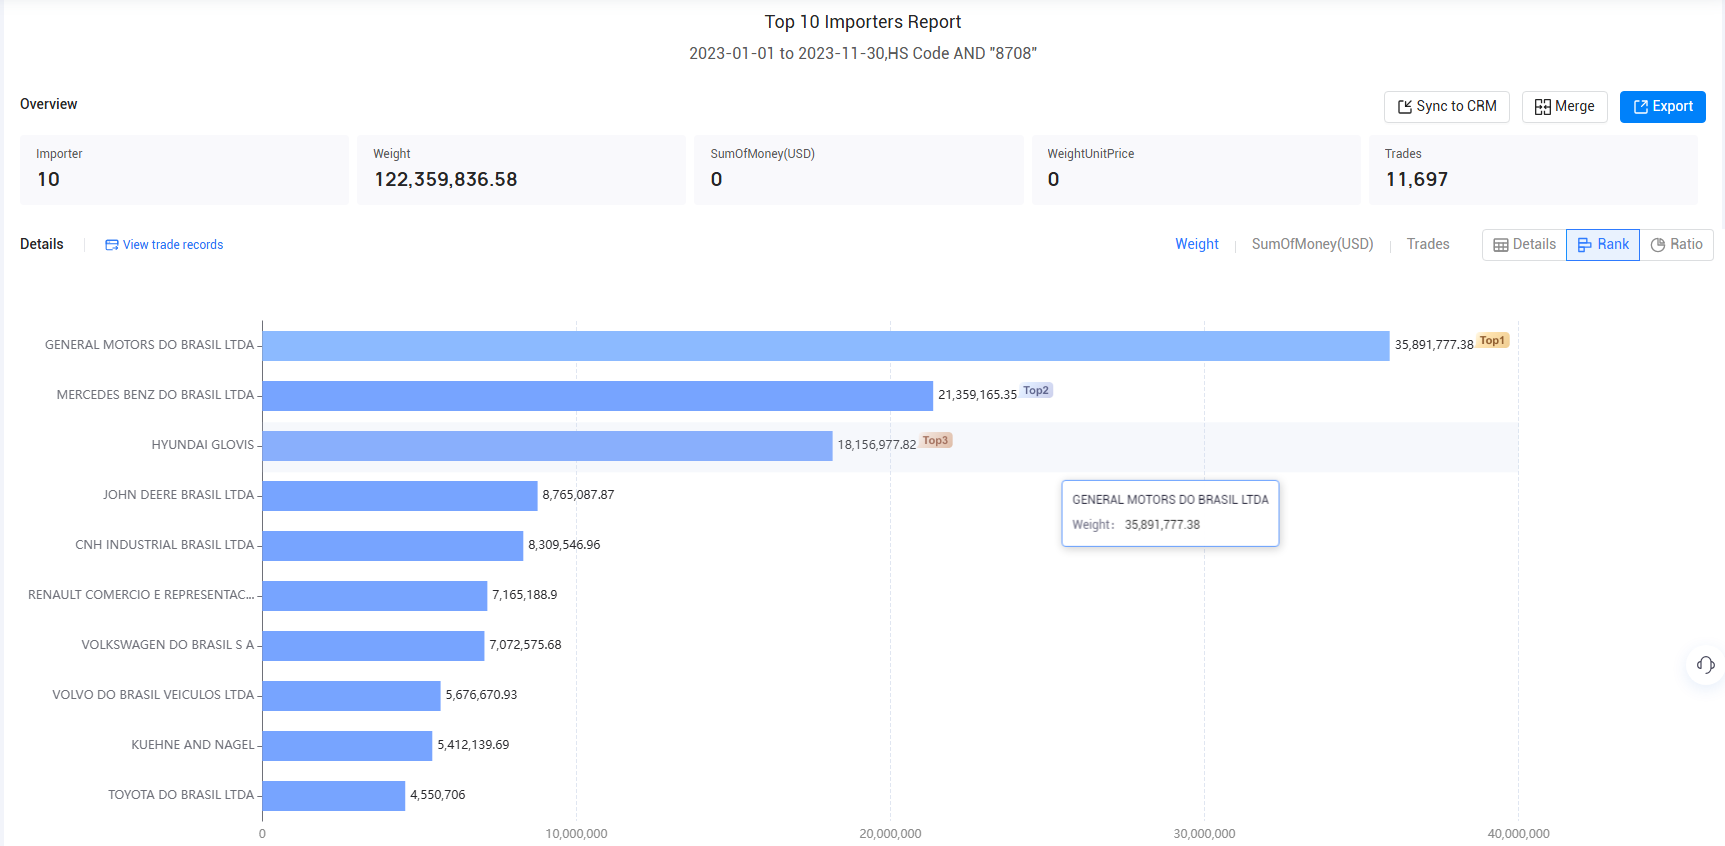Viewport: 1725px width, 846px height.
Task: Click the Trades total 11,697 value
Action: [1417, 180]
